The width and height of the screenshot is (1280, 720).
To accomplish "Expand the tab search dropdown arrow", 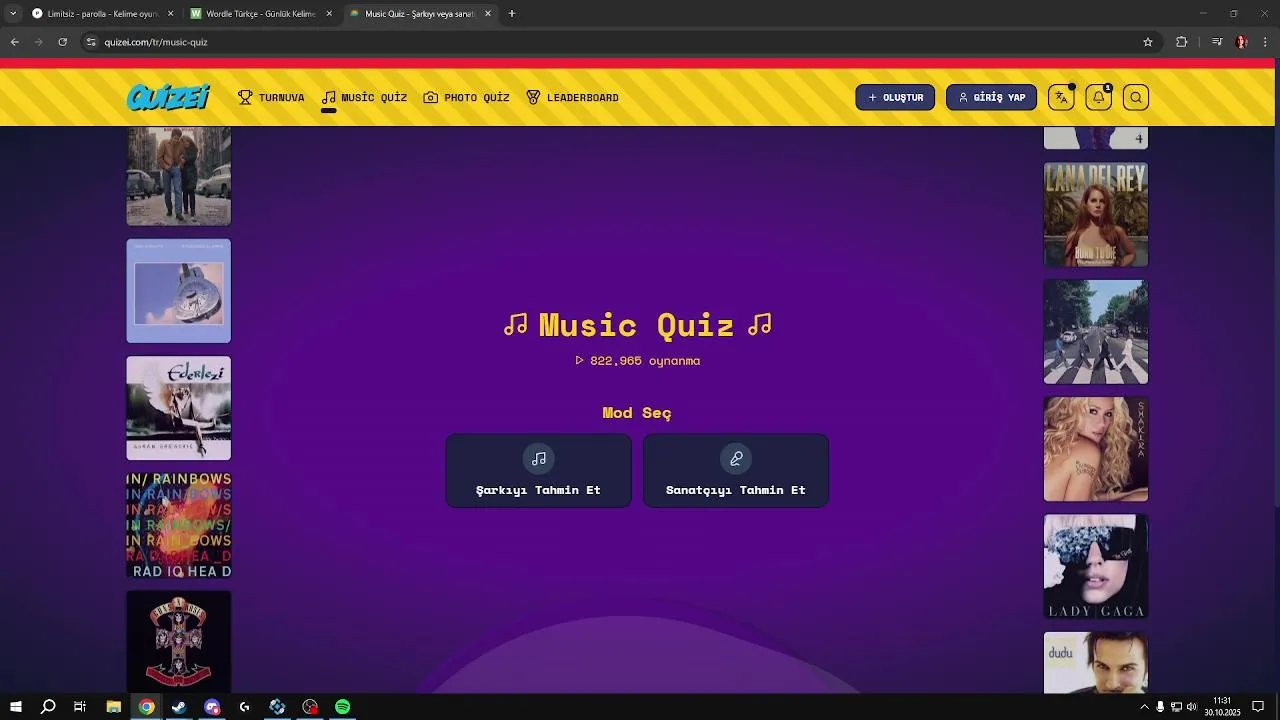I will coord(13,14).
